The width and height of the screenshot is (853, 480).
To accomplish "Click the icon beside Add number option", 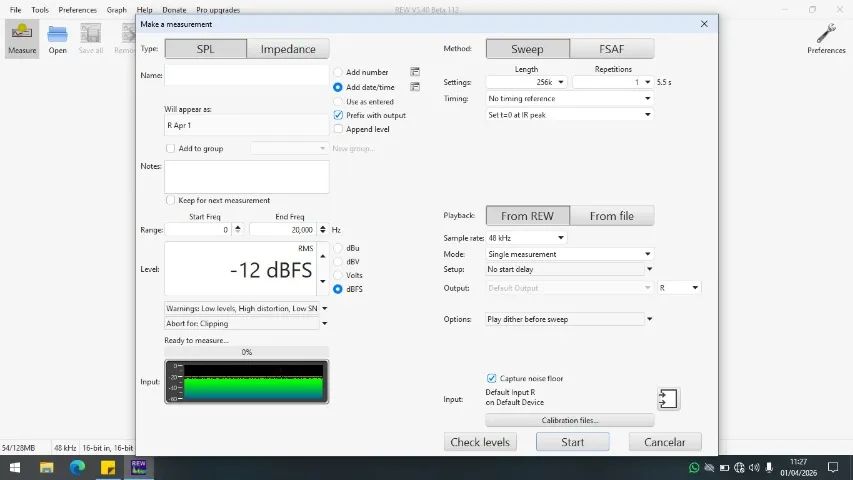I will pos(415,72).
